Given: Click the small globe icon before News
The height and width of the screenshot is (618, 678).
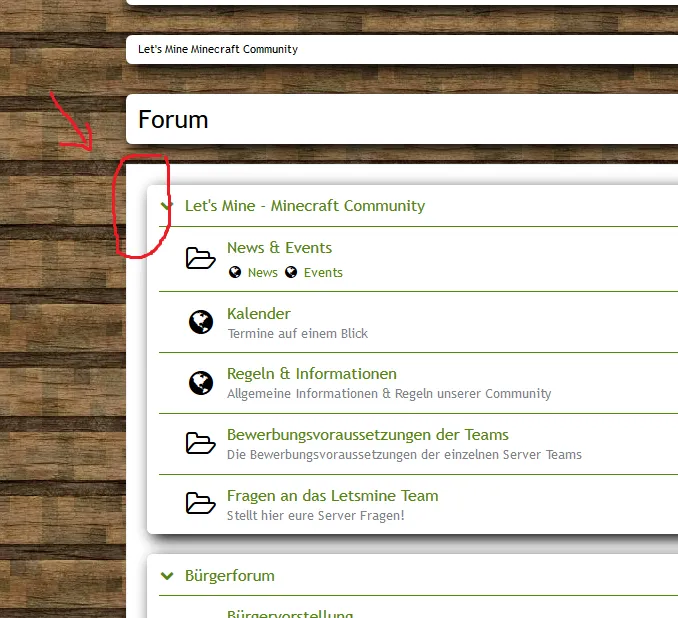Looking at the screenshot, I should coord(235,272).
